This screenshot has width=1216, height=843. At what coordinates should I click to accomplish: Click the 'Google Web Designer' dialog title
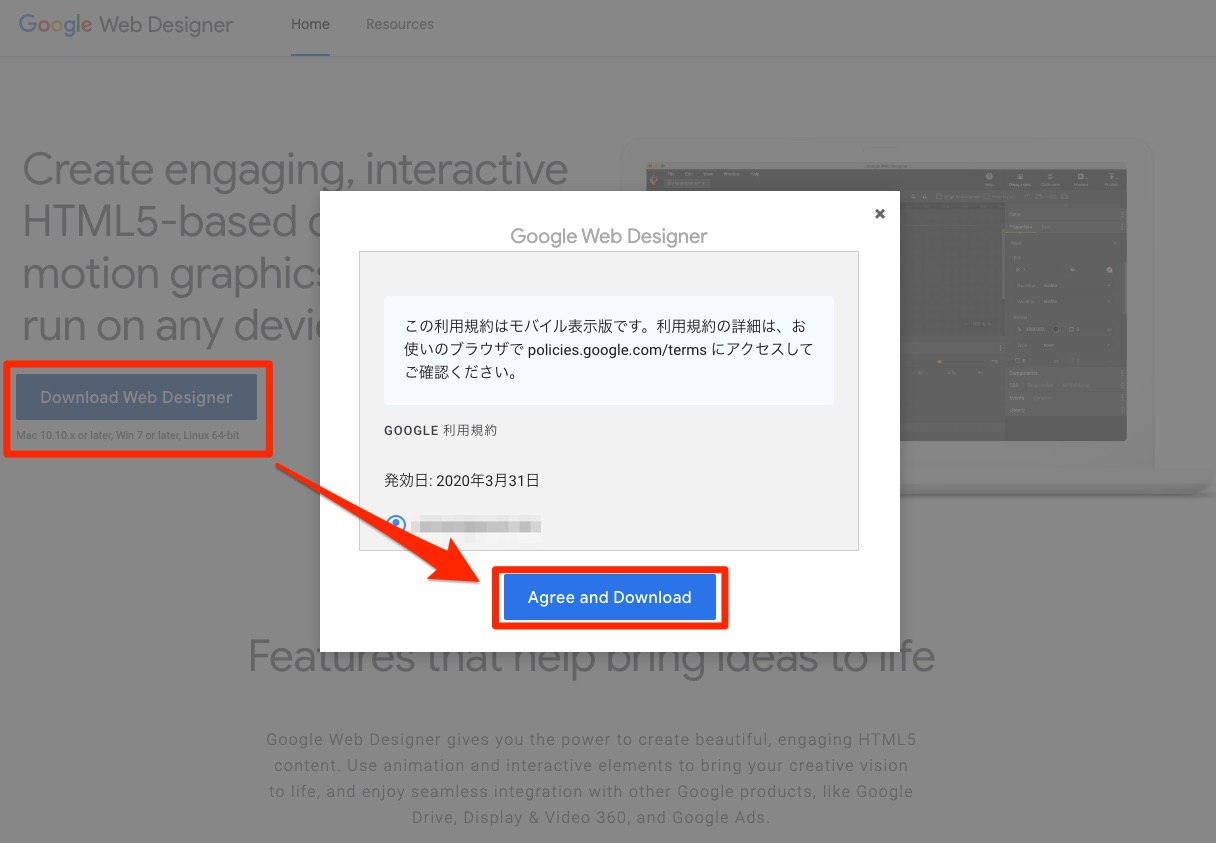click(x=609, y=236)
